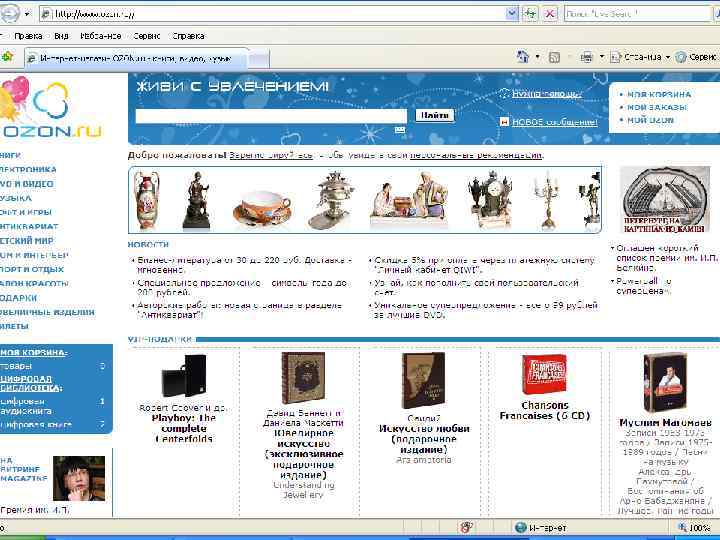Open the Нужна помощь link
This screenshot has width=720, height=540.
[x=547, y=94]
